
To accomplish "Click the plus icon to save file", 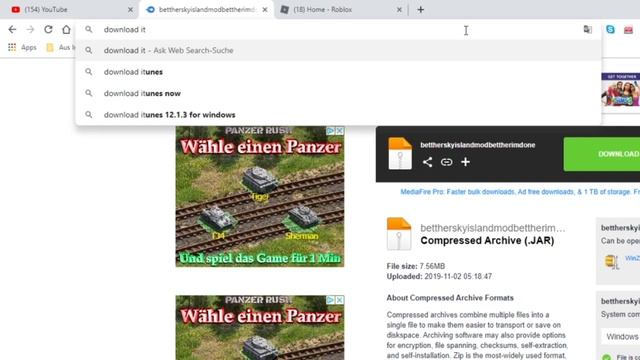I will click(465, 162).
